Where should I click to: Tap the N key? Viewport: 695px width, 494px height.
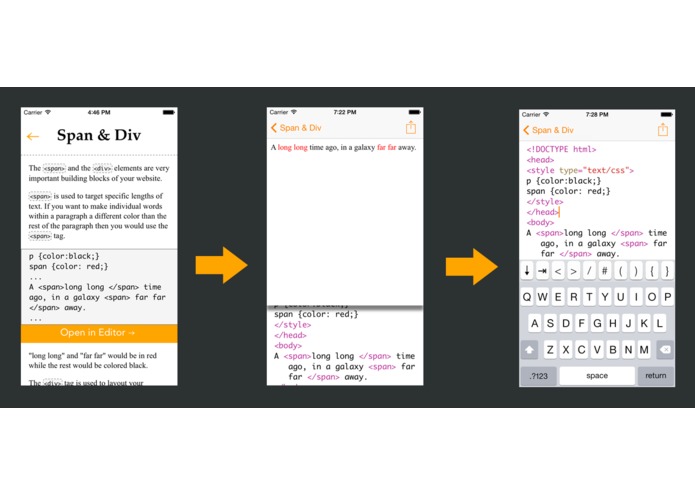point(629,350)
